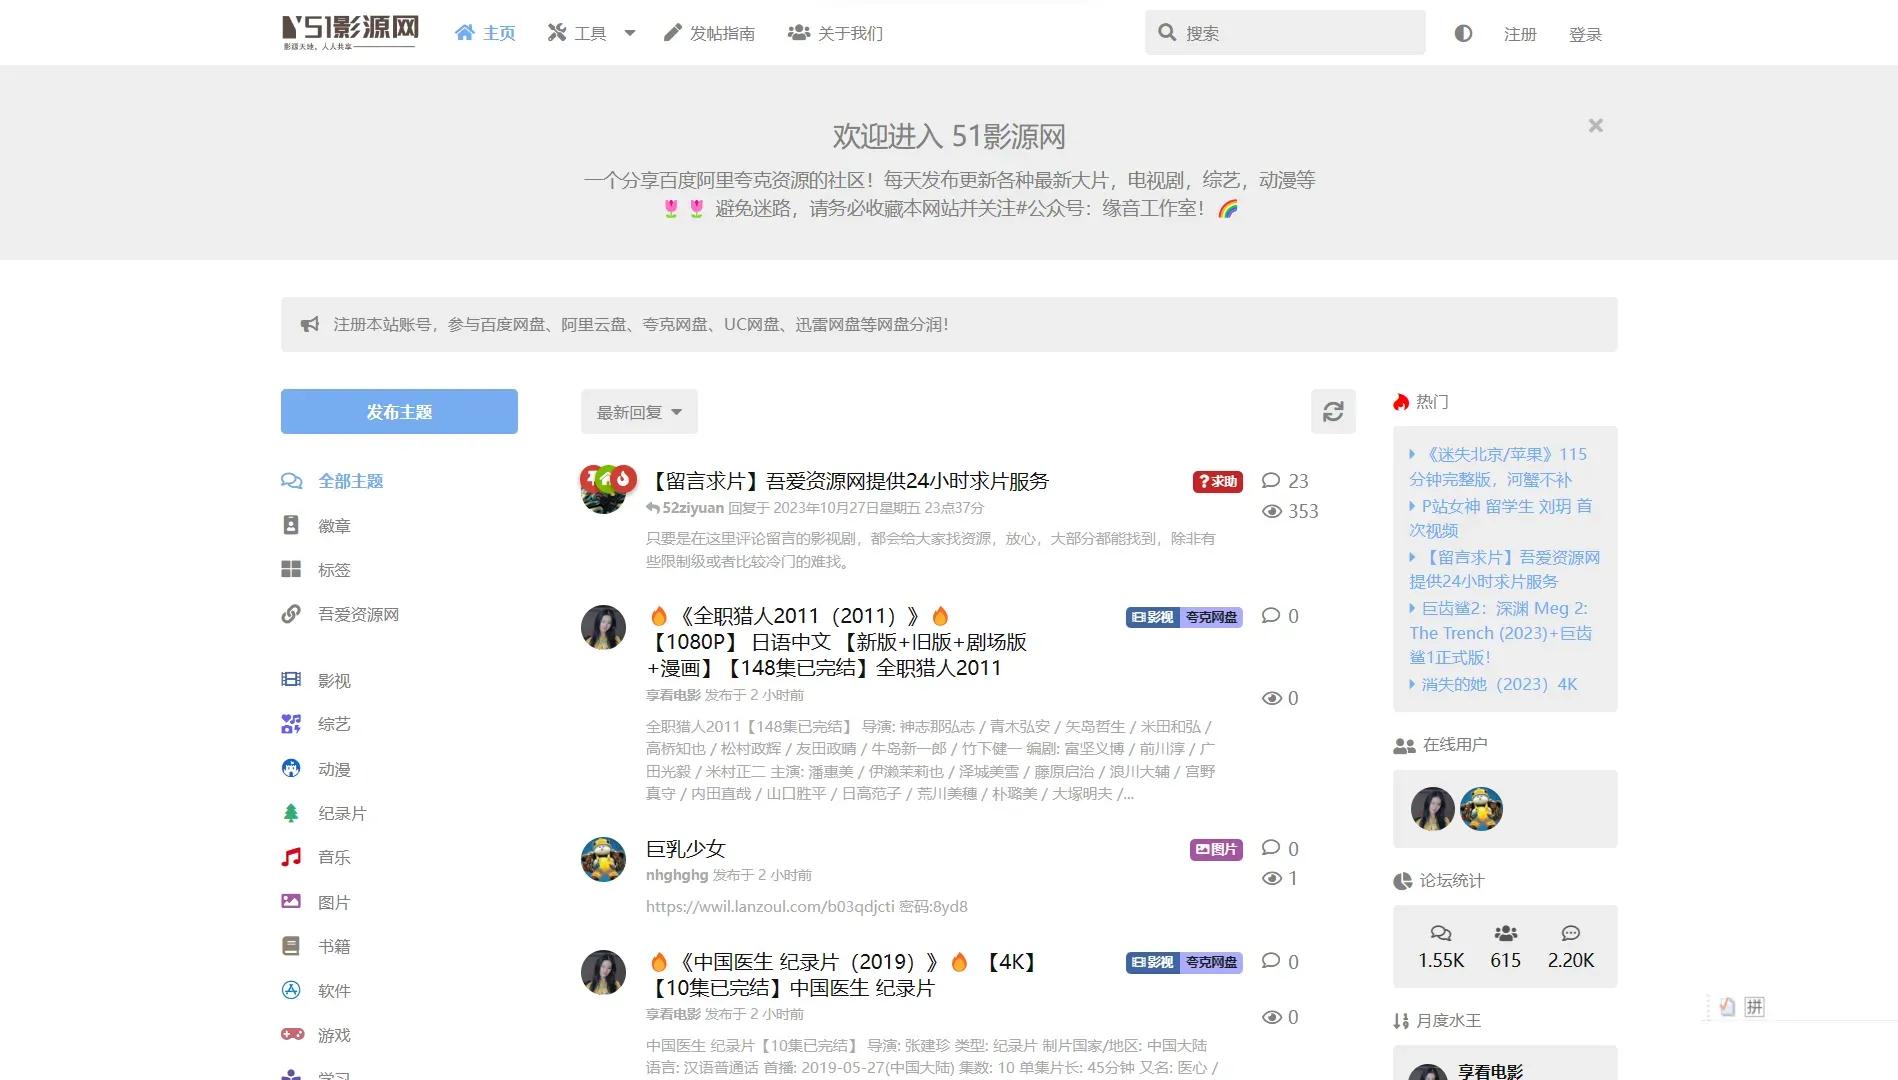Click the 发布主题 button
Image resolution: width=1898 pixels, height=1080 pixels.
click(398, 411)
